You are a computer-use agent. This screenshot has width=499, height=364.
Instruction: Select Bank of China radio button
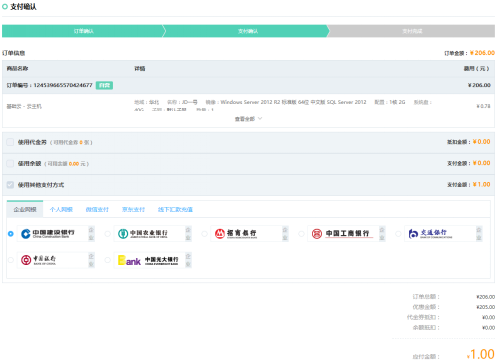click(11, 260)
